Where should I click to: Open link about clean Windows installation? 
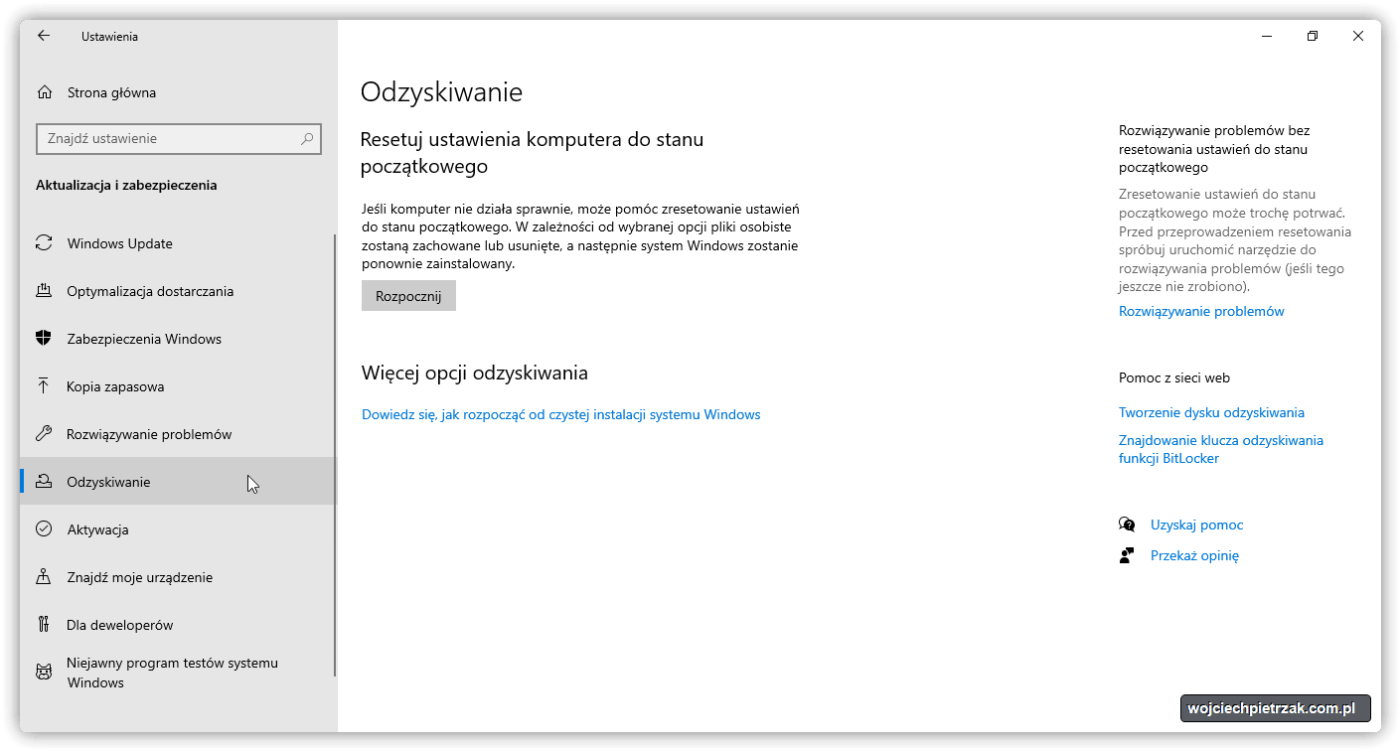click(561, 414)
